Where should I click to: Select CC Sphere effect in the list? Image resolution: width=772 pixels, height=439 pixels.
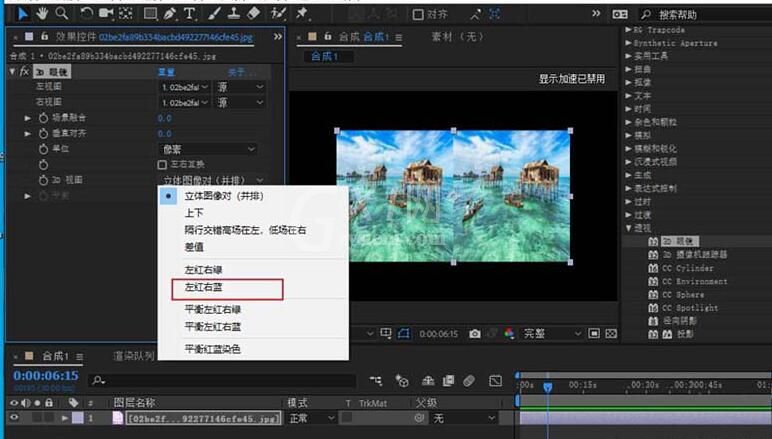[682, 295]
